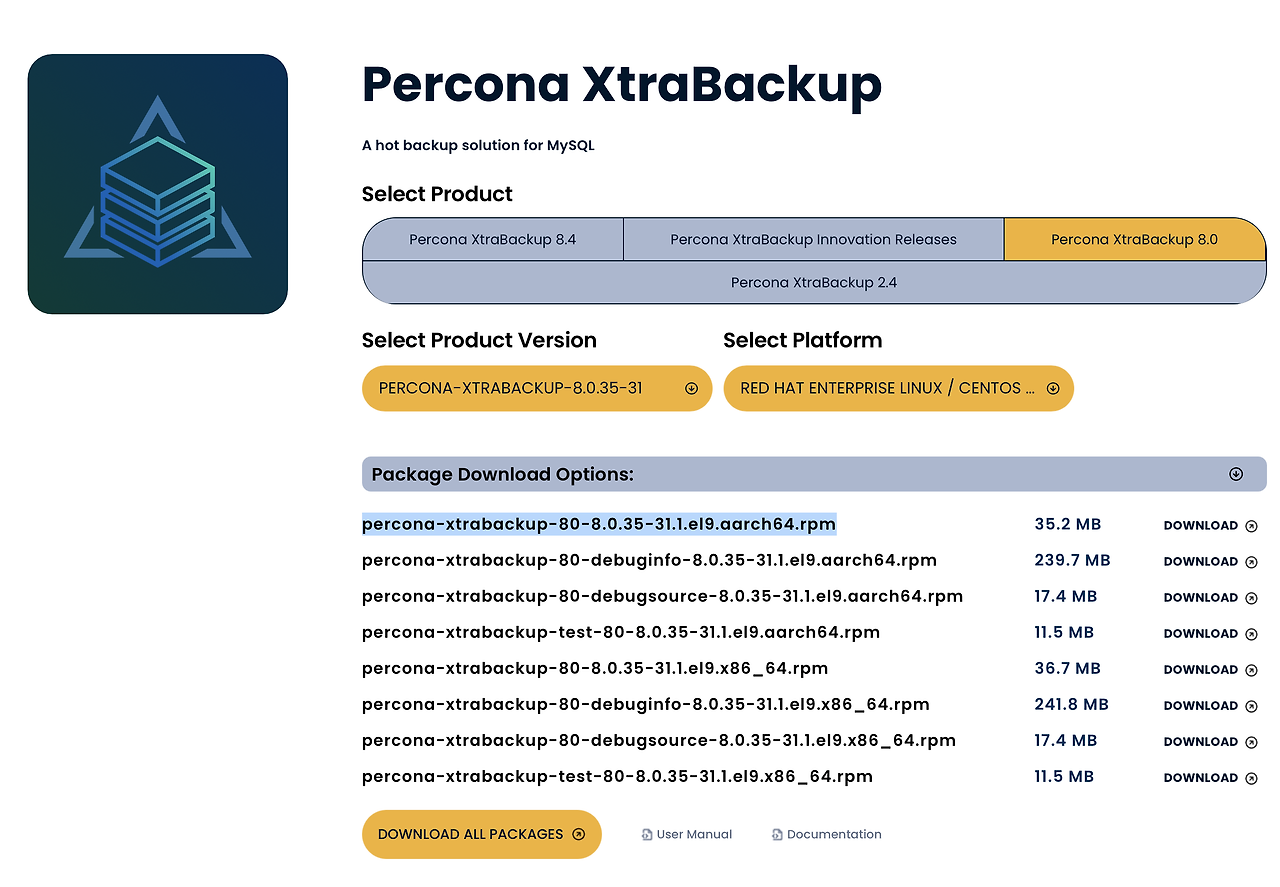Click percona-xtrabackup-80-debuginfo x86_64 rpm filename
Screen dimensions: 1280x887
click(646, 704)
